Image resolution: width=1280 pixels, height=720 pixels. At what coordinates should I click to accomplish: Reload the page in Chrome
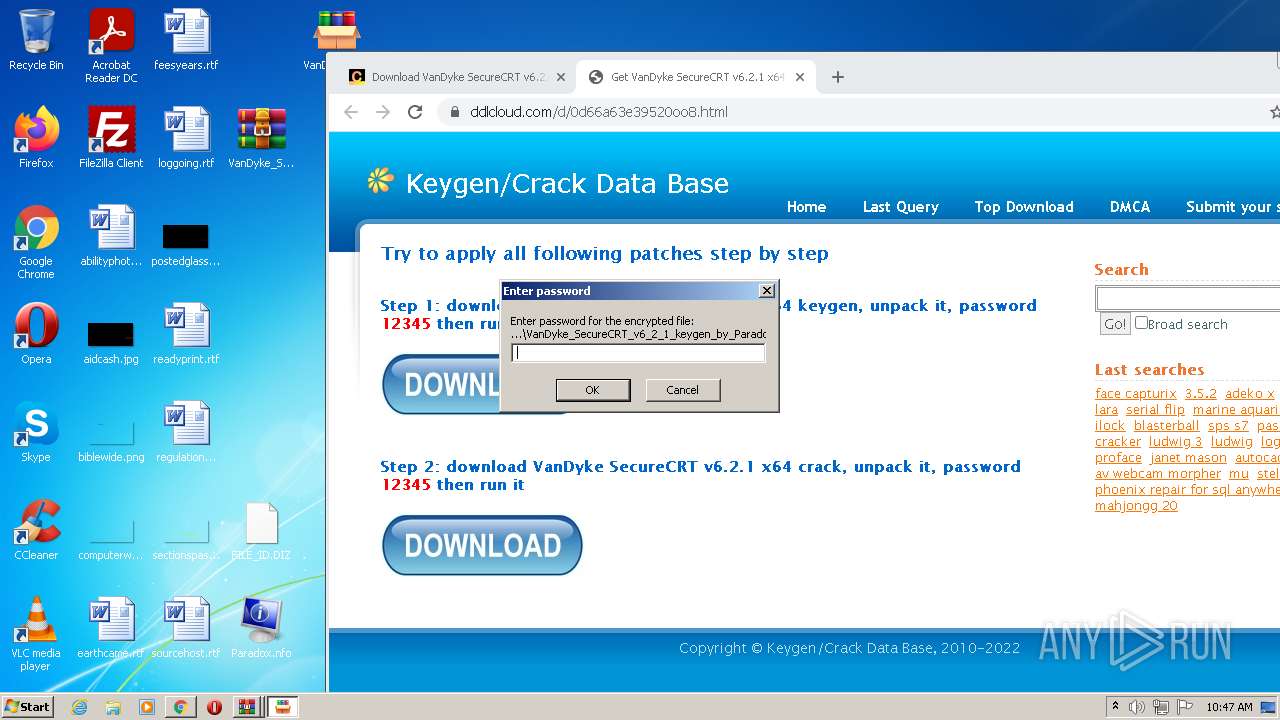[x=415, y=112]
